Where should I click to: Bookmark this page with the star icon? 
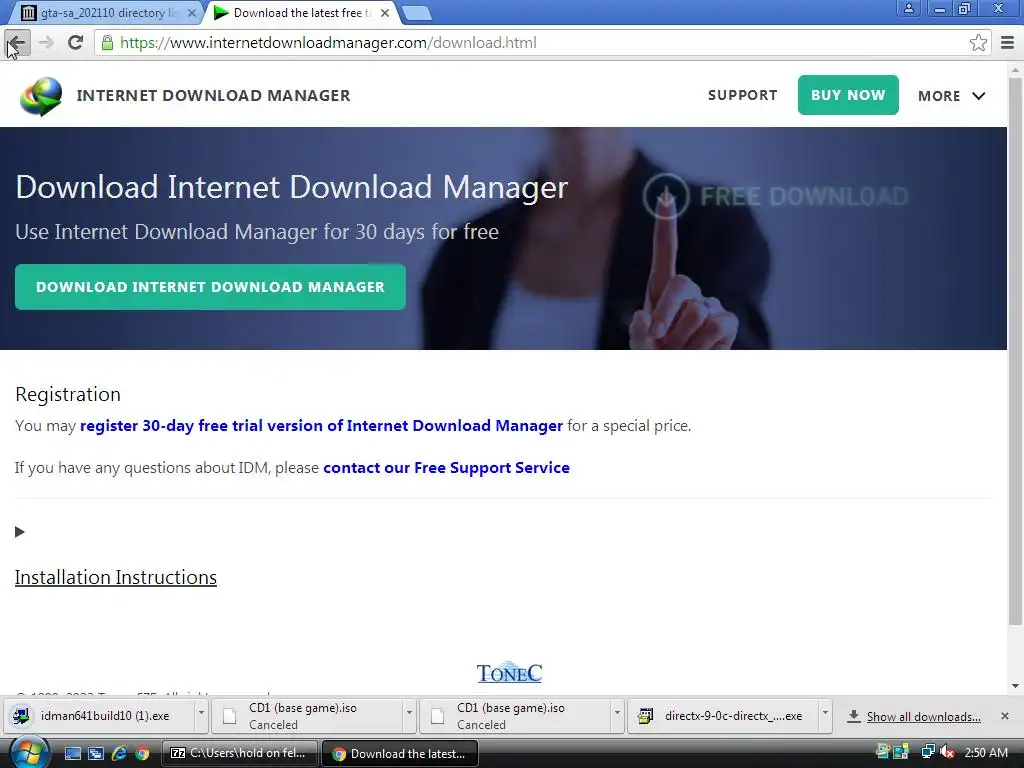(x=978, y=43)
